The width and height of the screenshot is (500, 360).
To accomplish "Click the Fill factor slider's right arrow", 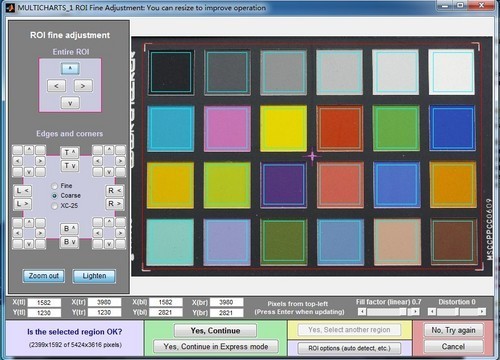I will click(415, 312).
